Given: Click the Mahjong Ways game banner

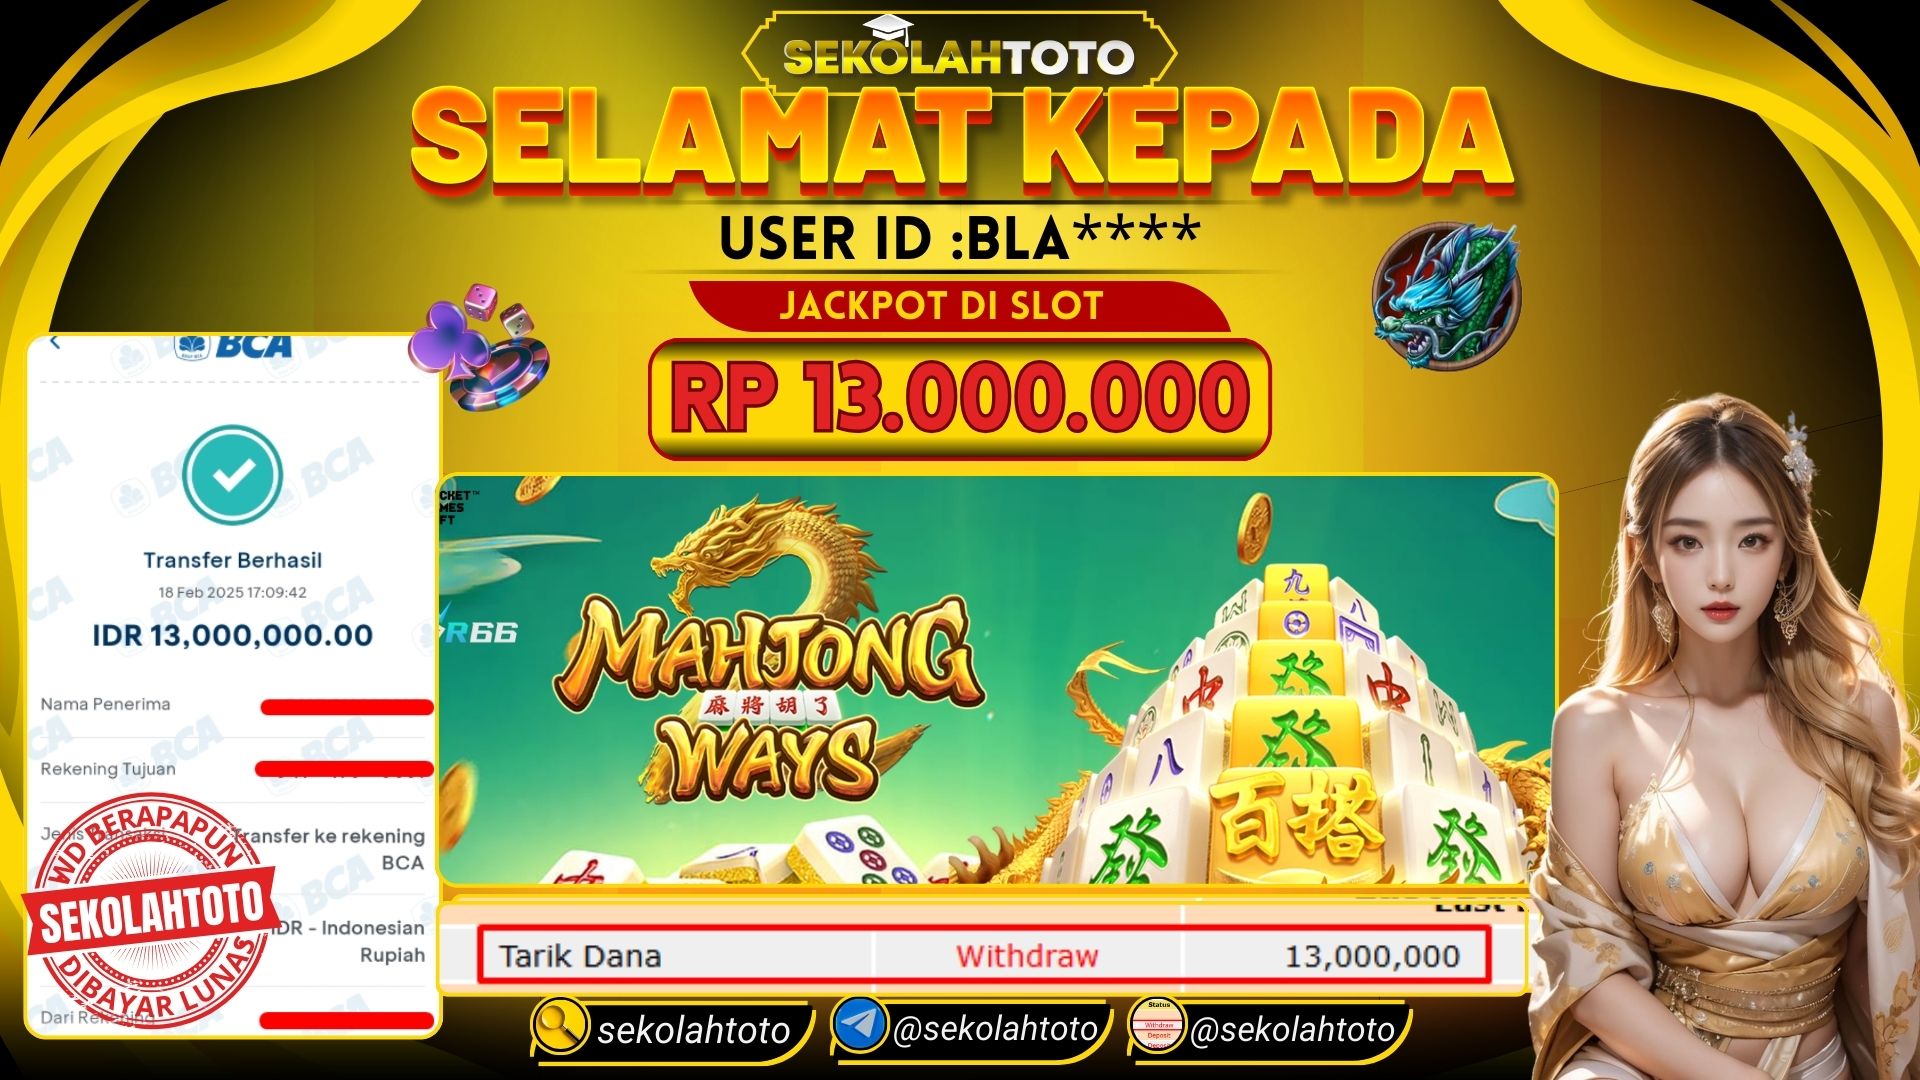Looking at the screenshot, I should [997, 679].
